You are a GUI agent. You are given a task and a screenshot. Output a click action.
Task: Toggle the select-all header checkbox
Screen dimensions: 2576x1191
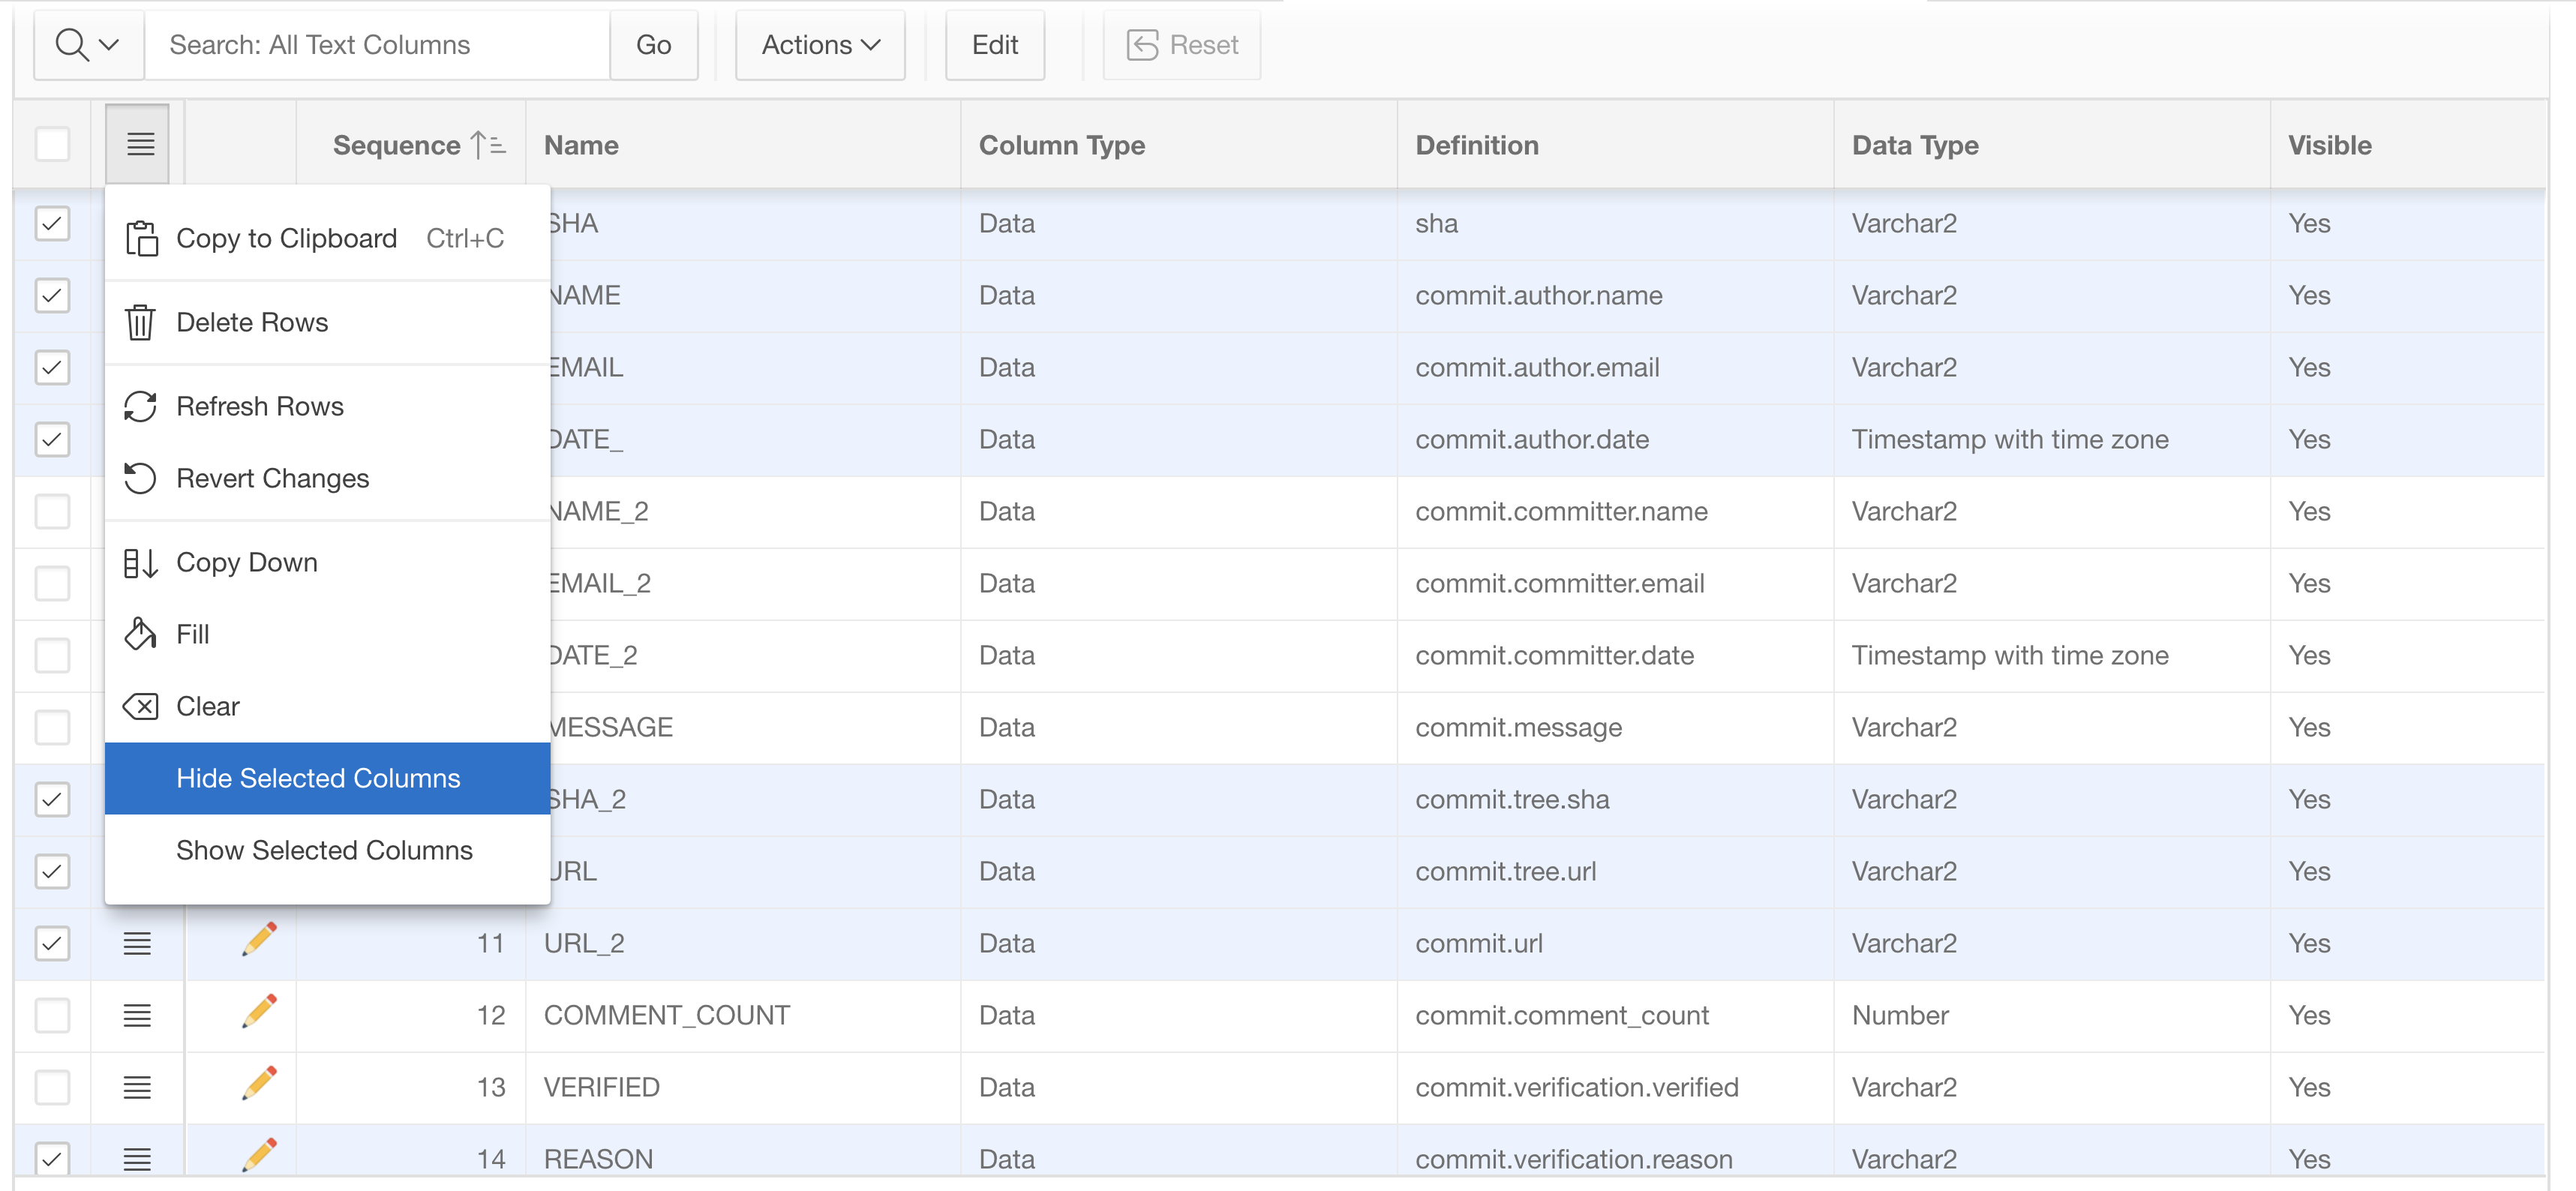[52, 145]
